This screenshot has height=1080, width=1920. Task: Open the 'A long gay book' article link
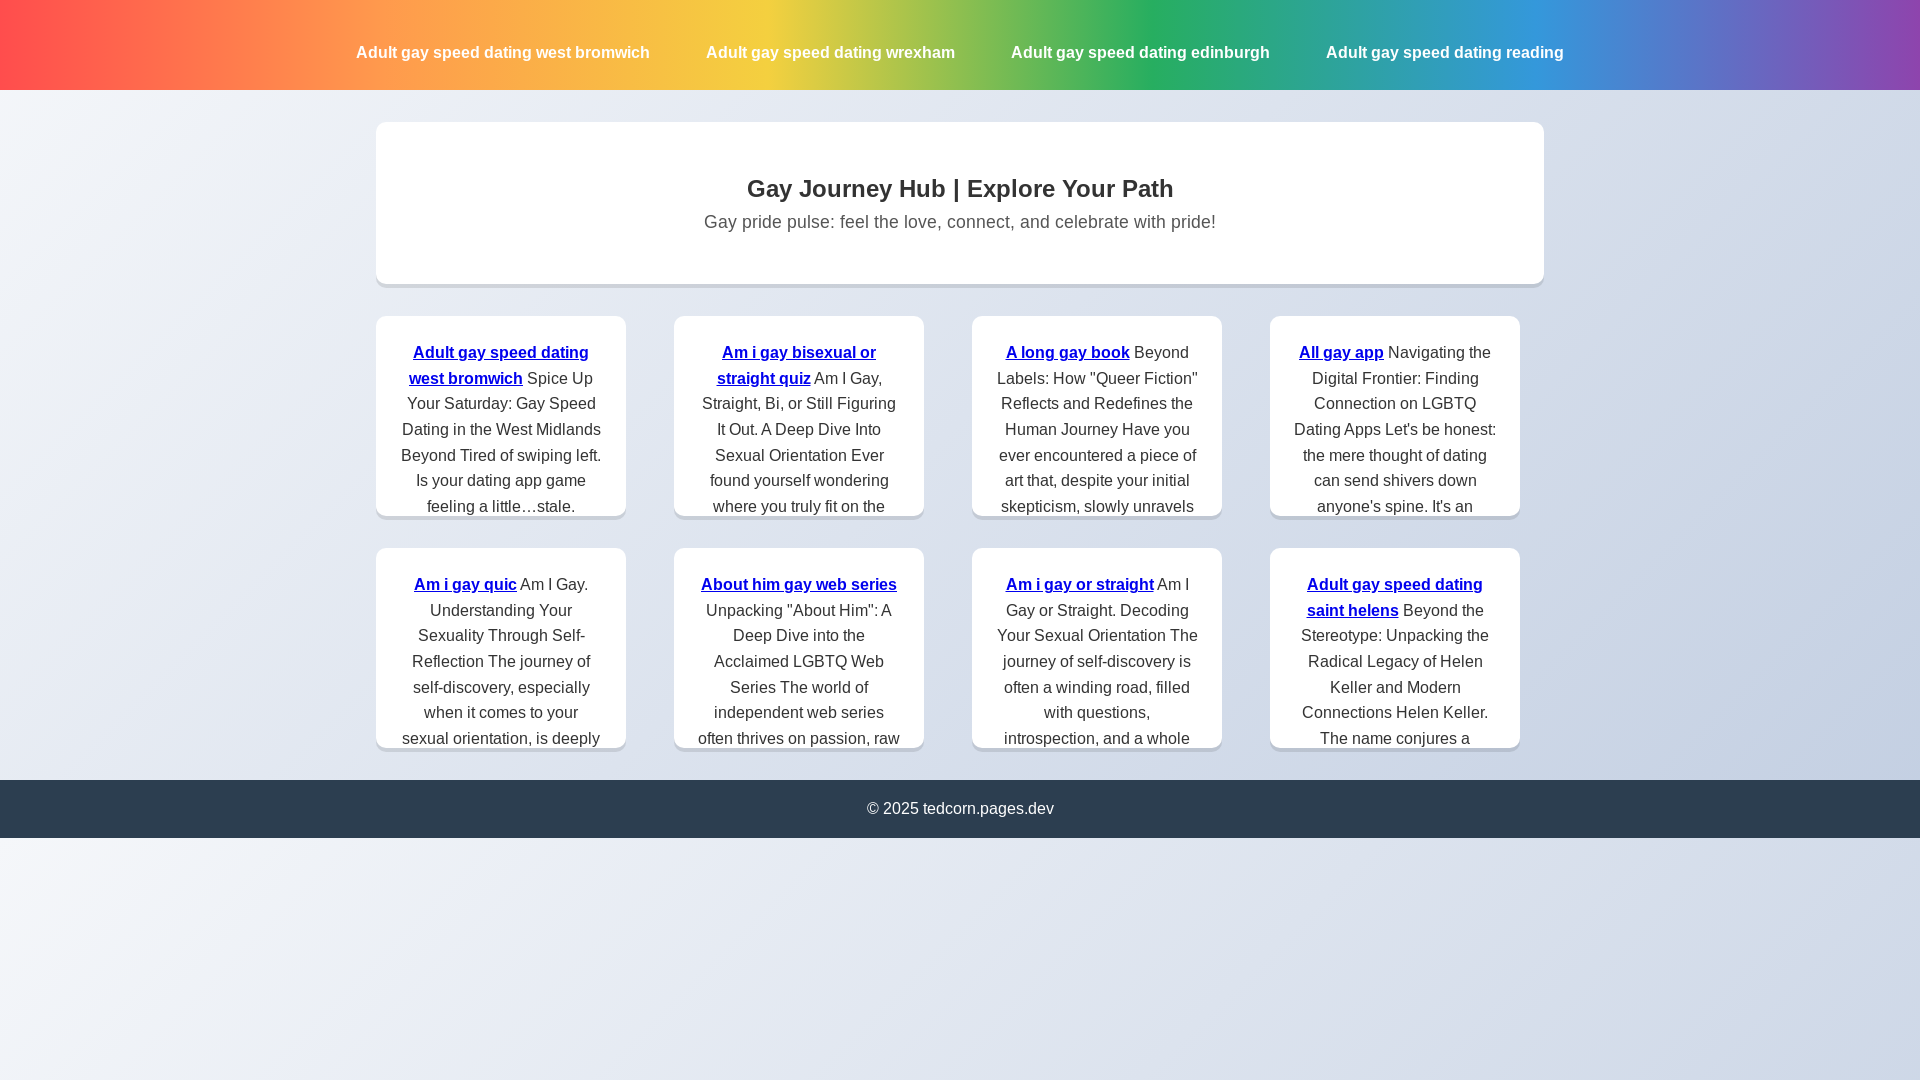[x=1067, y=352]
